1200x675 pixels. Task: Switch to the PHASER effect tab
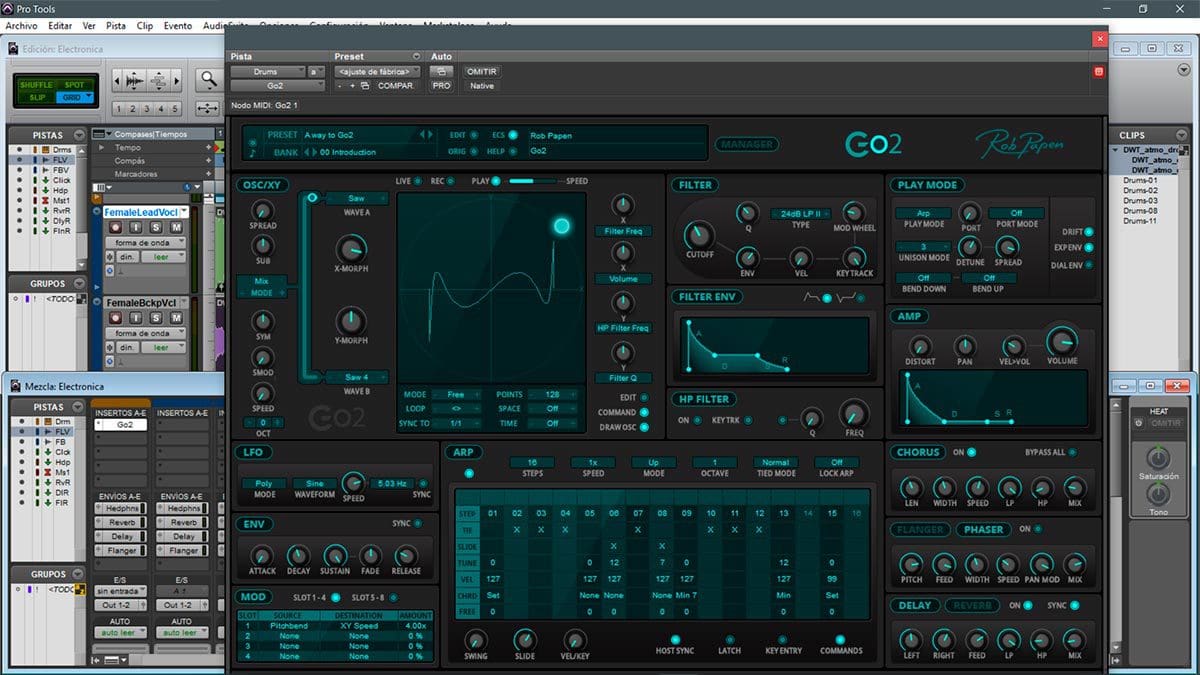982,529
